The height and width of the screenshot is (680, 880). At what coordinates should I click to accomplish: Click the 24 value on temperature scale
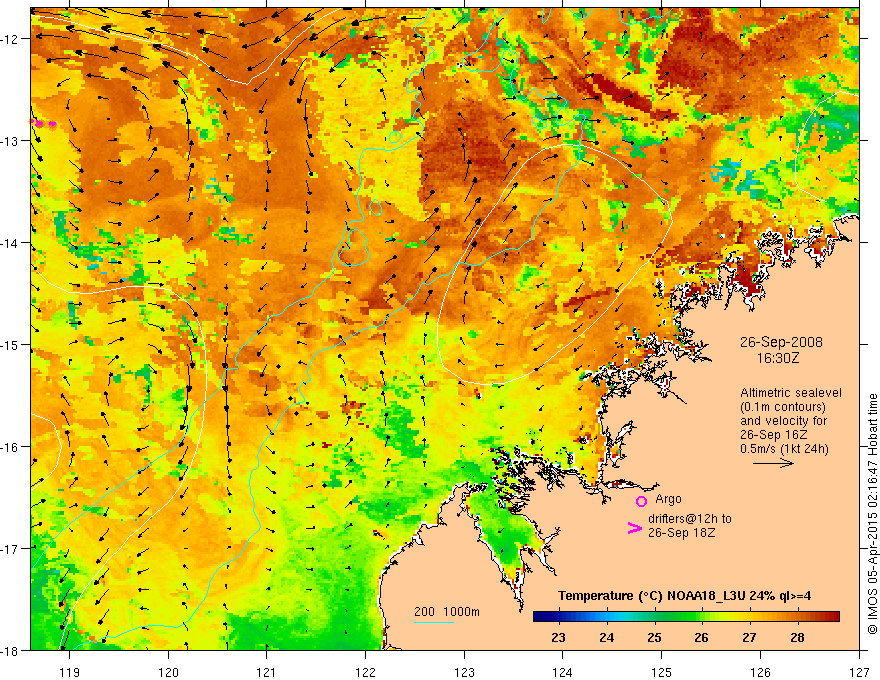click(x=606, y=637)
